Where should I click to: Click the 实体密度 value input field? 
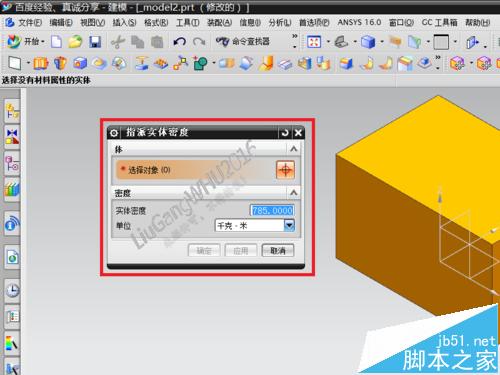point(272,210)
